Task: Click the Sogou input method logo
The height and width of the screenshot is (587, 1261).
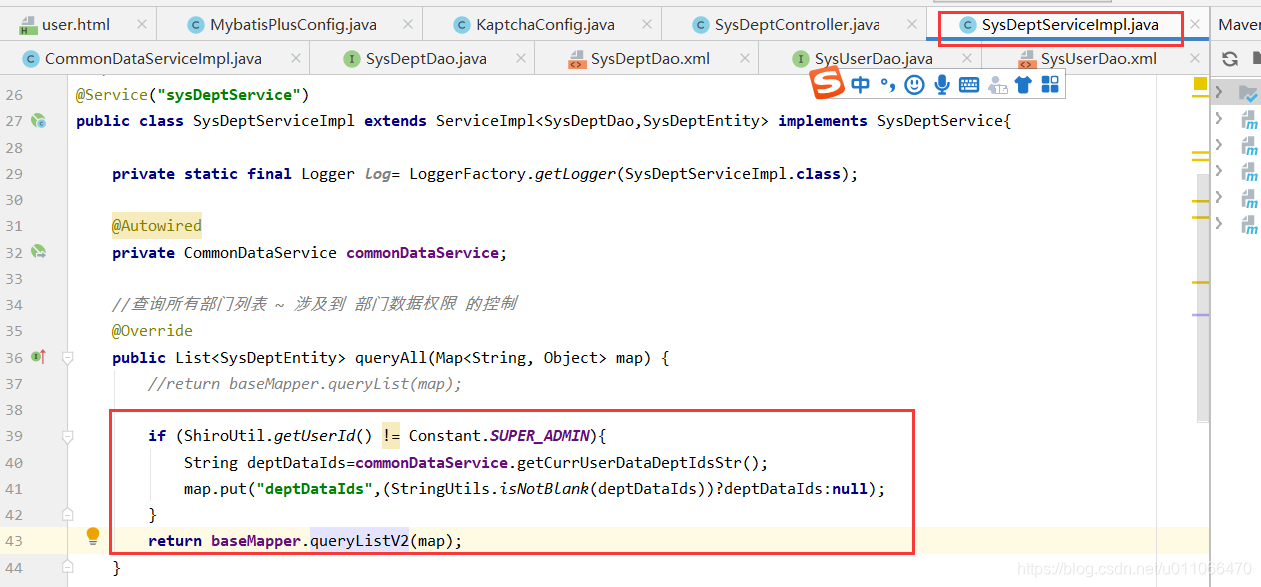Action: click(x=827, y=84)
